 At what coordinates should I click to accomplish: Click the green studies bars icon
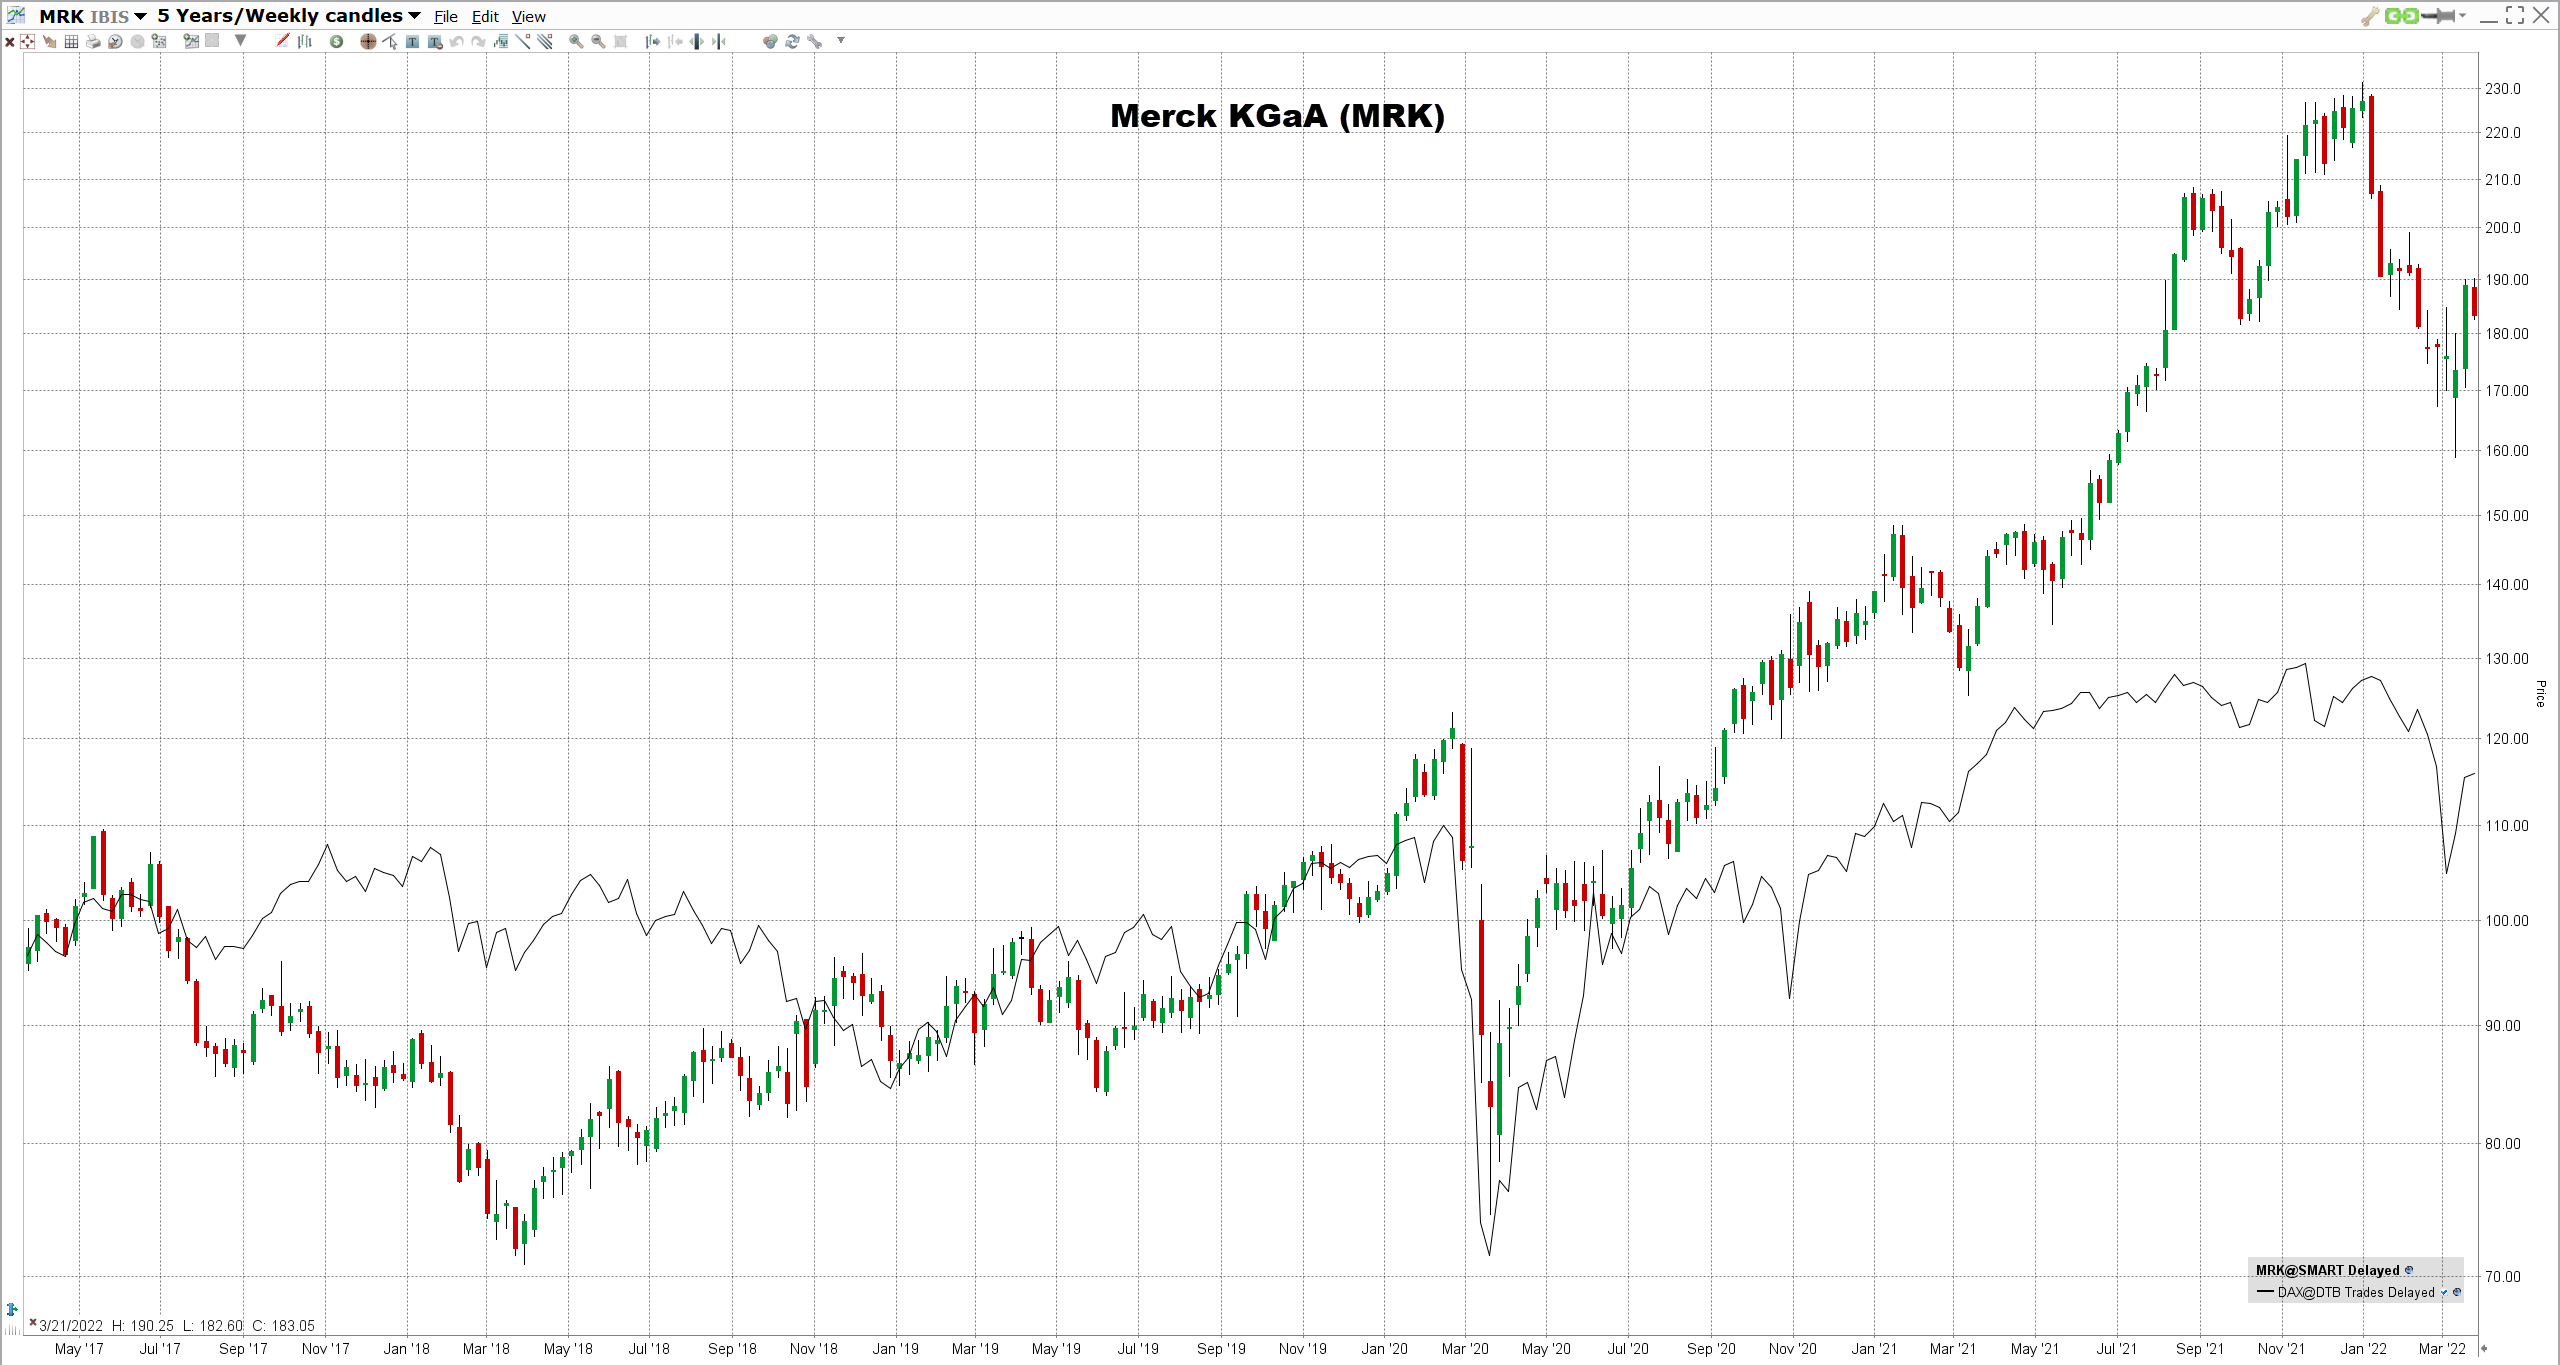coord(500,42)
